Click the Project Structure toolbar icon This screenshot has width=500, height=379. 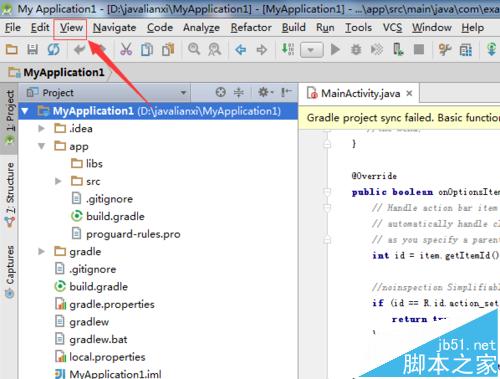[466, 50]
